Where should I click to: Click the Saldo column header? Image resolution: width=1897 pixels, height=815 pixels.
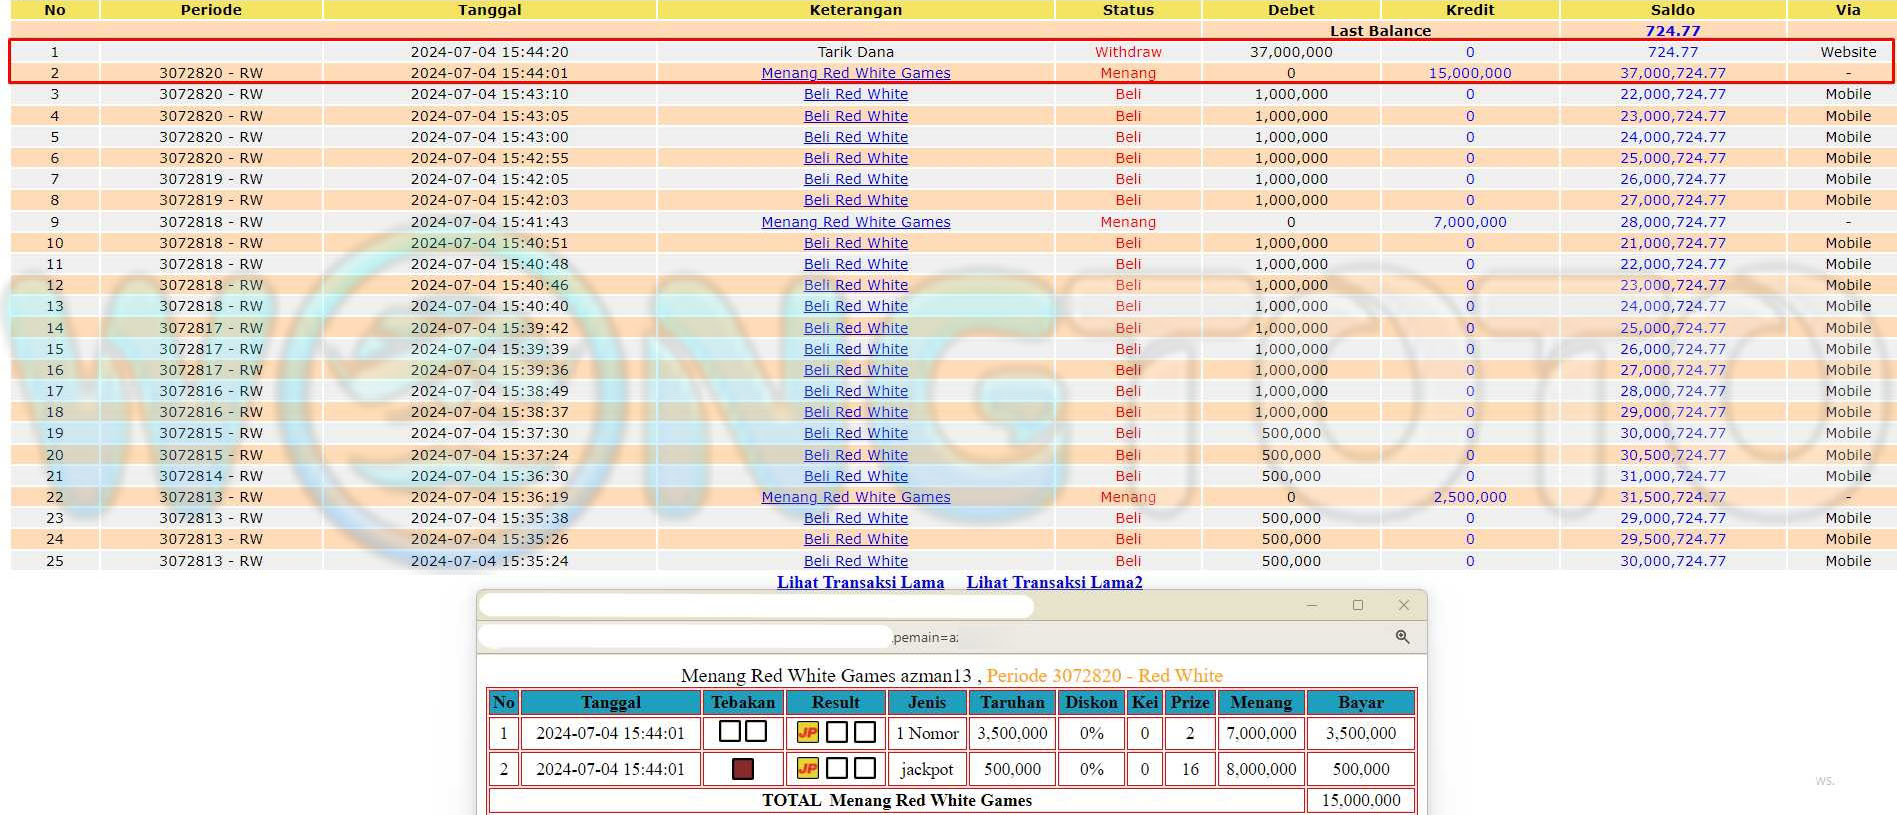coord(1672,10)
